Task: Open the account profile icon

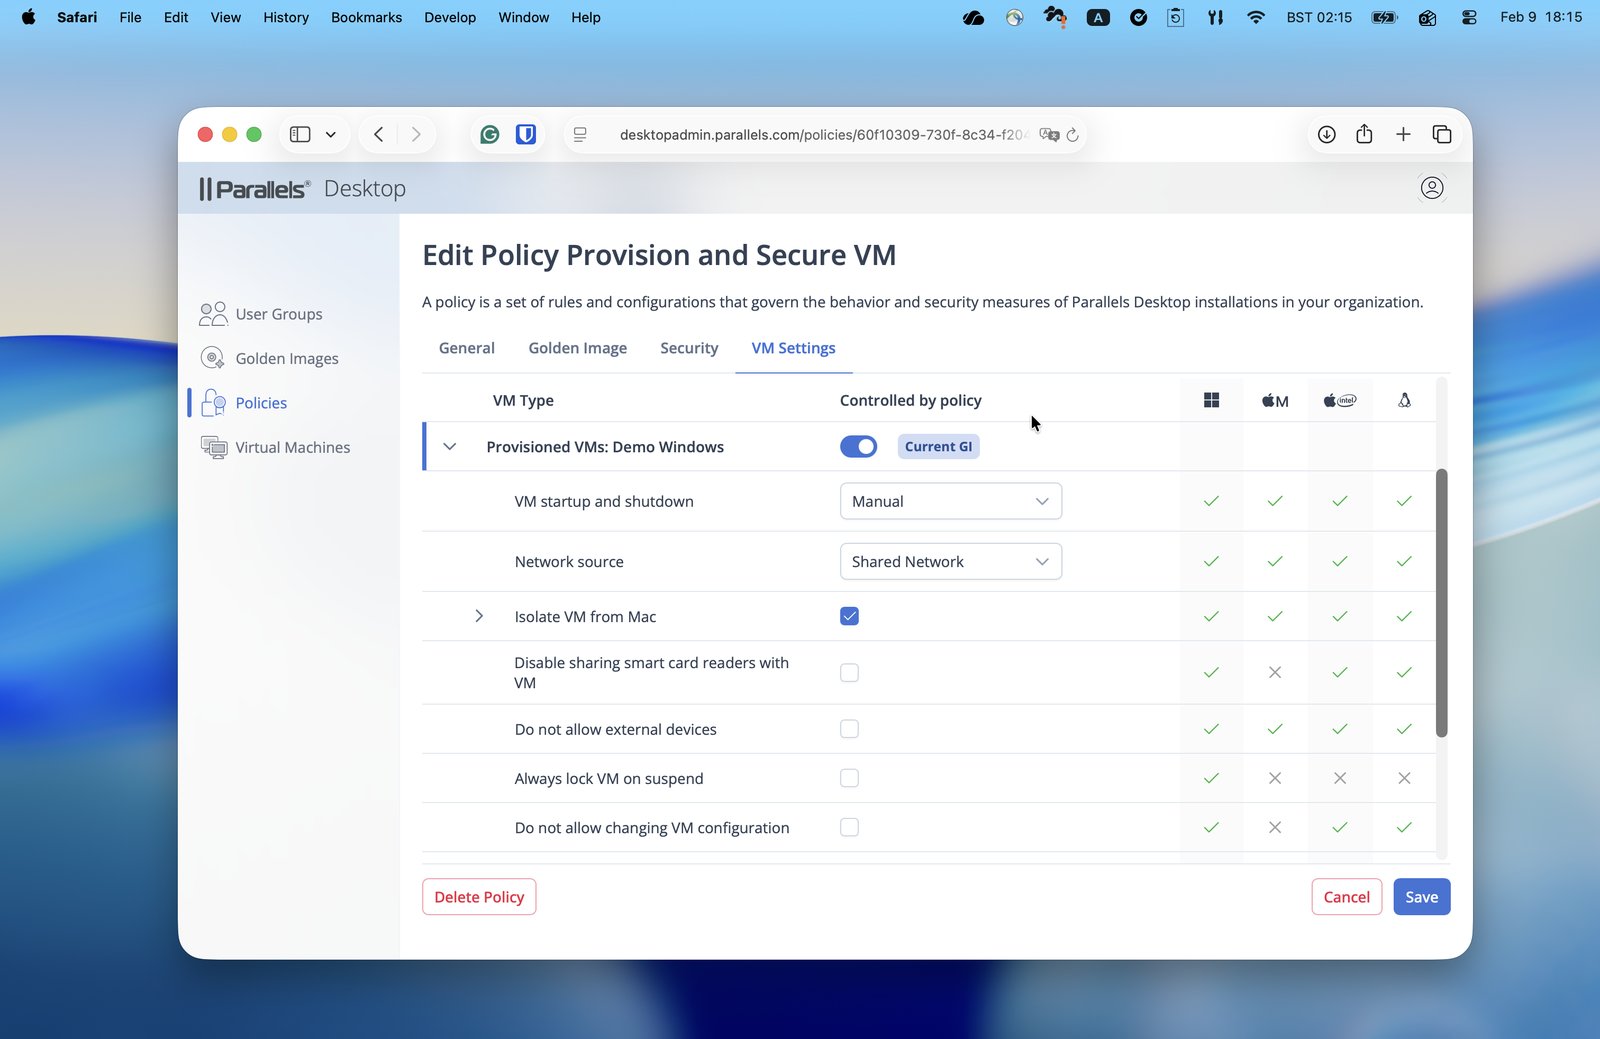Action: click(x=1432, y=188)
